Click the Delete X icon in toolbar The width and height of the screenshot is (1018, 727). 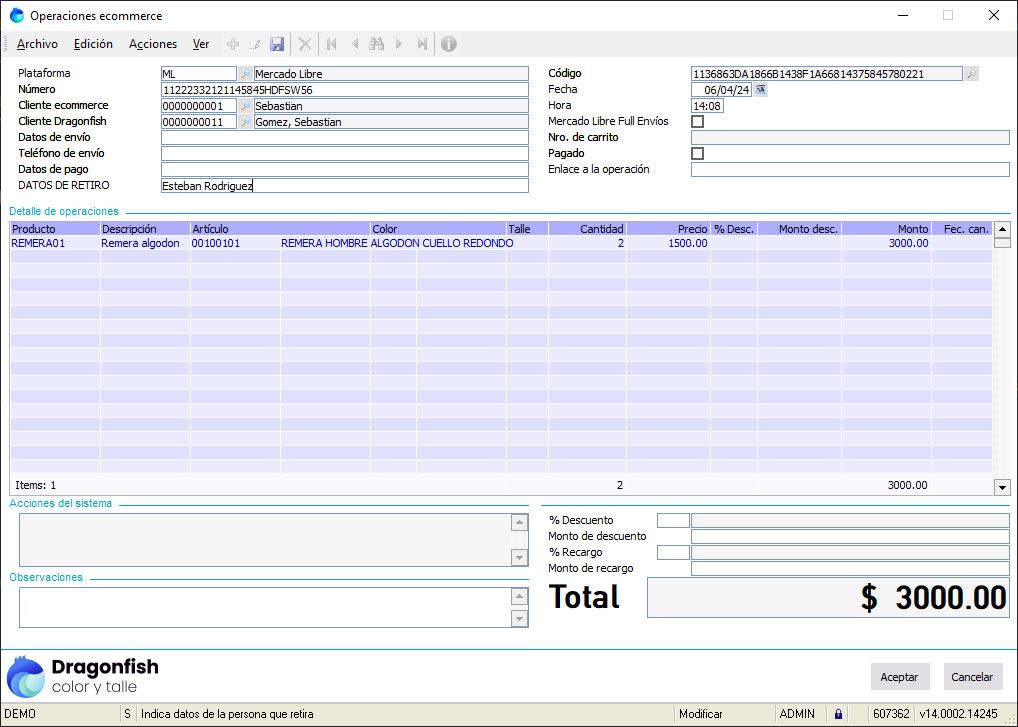pos(304,44)
